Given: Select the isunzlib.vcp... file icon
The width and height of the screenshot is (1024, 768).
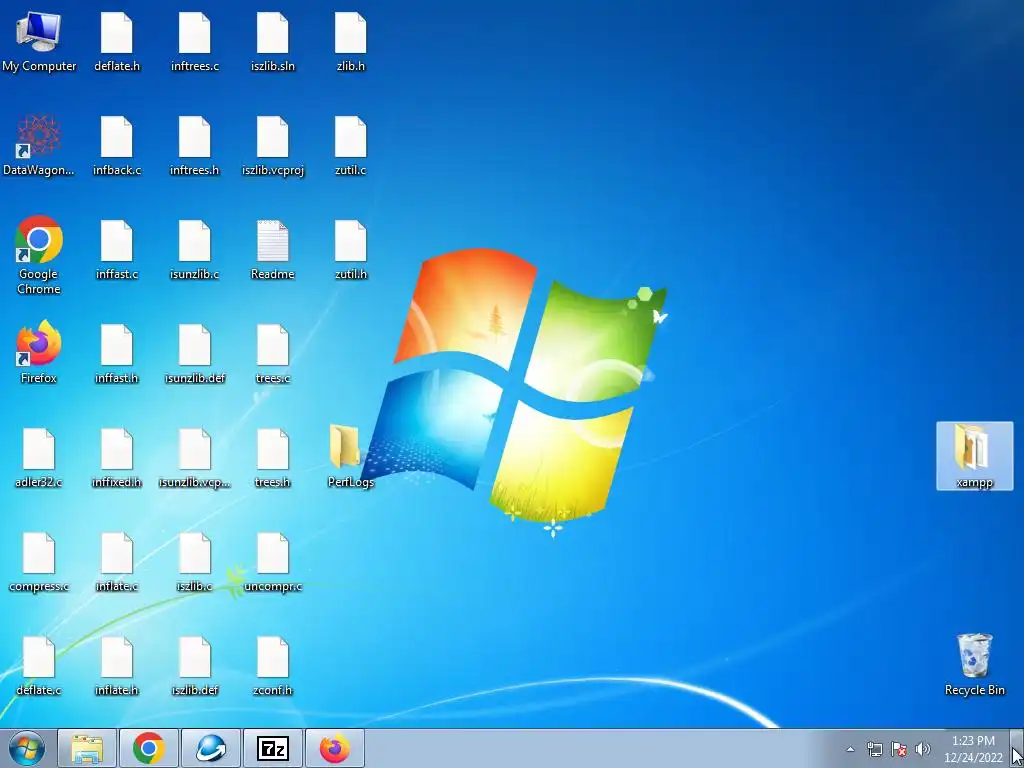Looking at the screenshot, I should coord(195,458).
